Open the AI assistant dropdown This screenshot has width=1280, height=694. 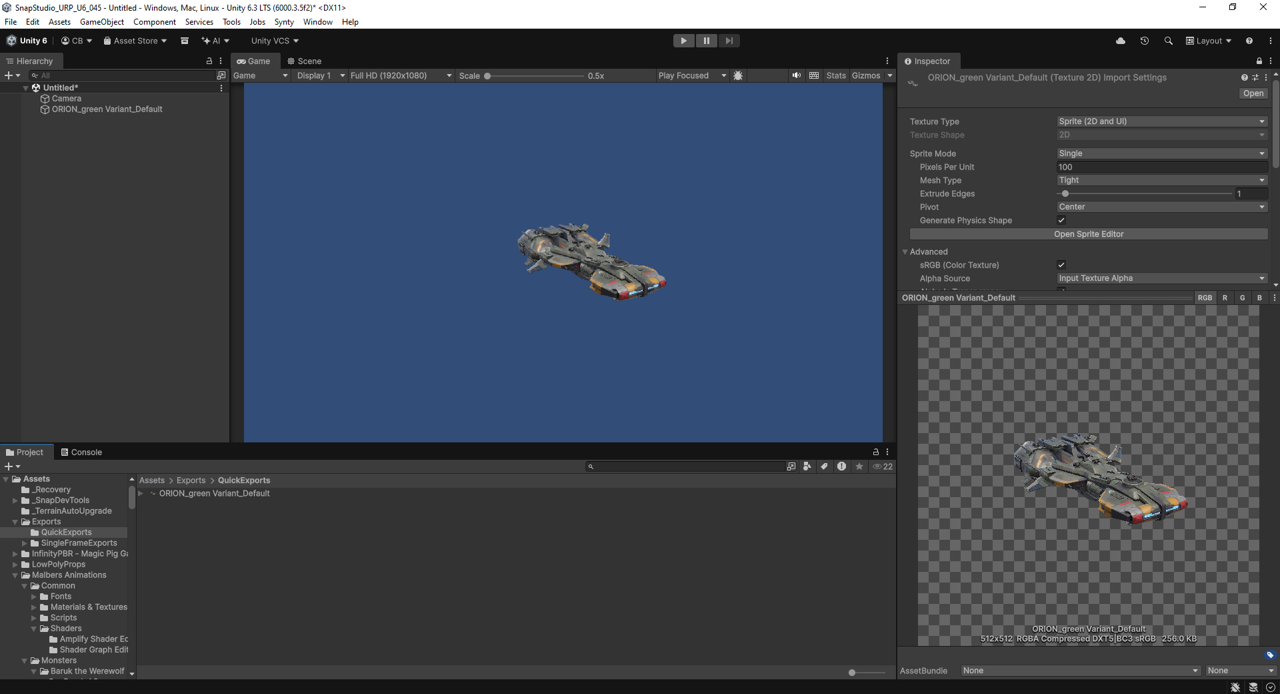tap(215, 41)
